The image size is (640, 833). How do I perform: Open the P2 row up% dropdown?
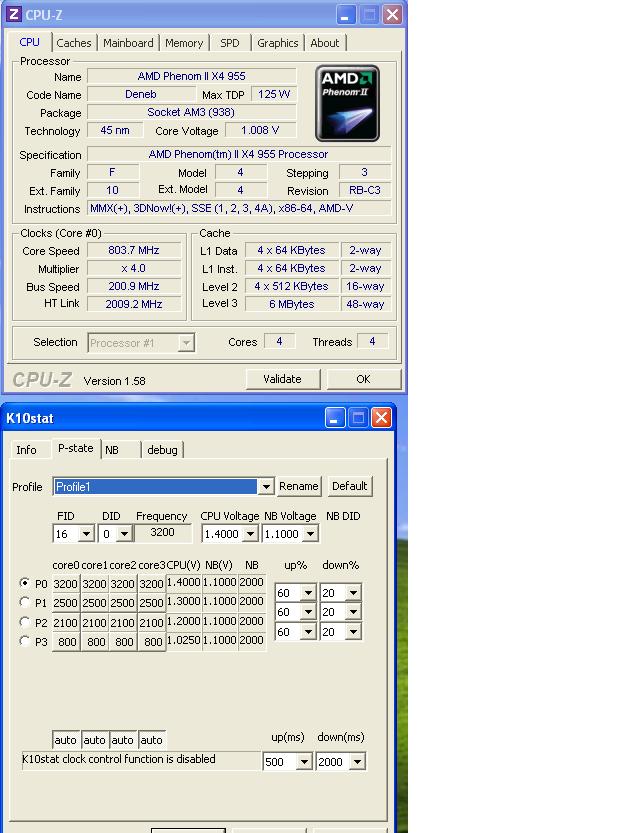coord(308,632)
